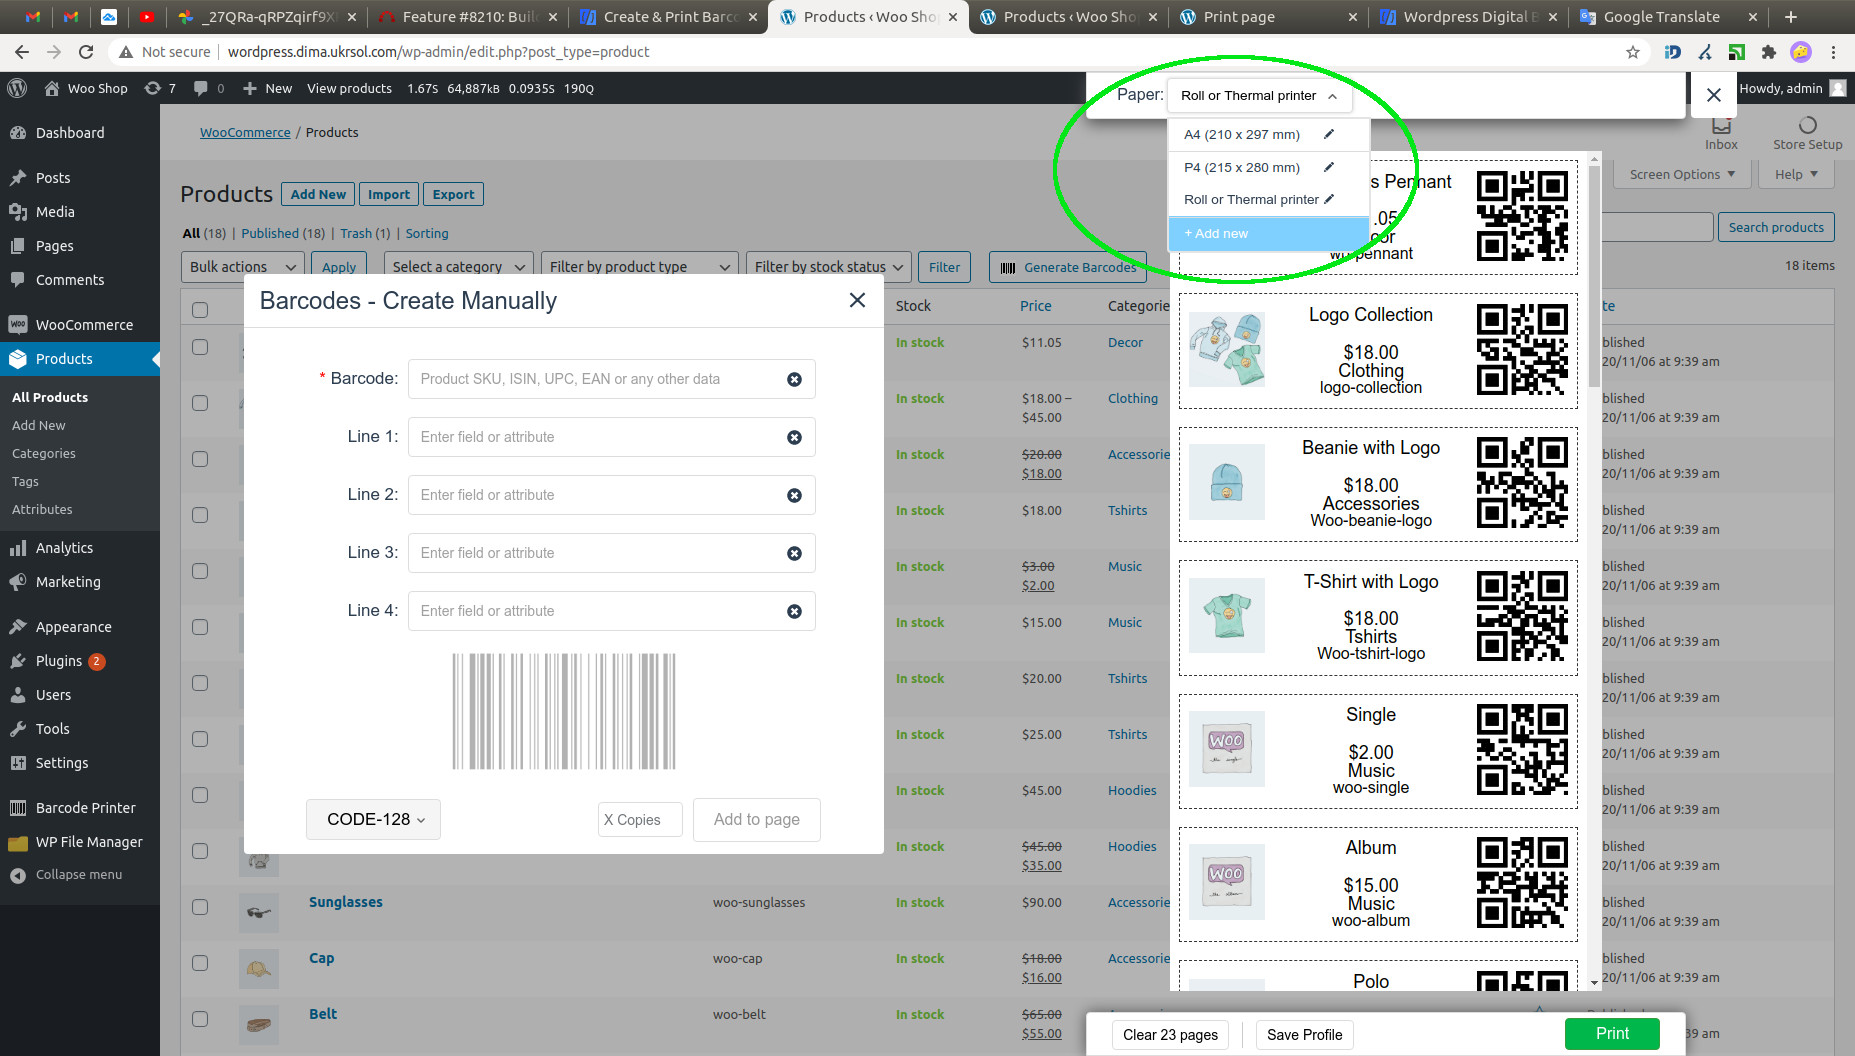The width and height of the screenshot is (1855, 1056).
Task: Reload the browser page
Action: (86, 52)
